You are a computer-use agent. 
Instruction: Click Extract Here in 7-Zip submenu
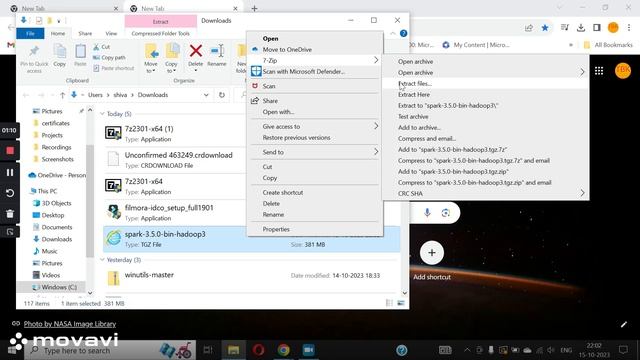[414, 95]
